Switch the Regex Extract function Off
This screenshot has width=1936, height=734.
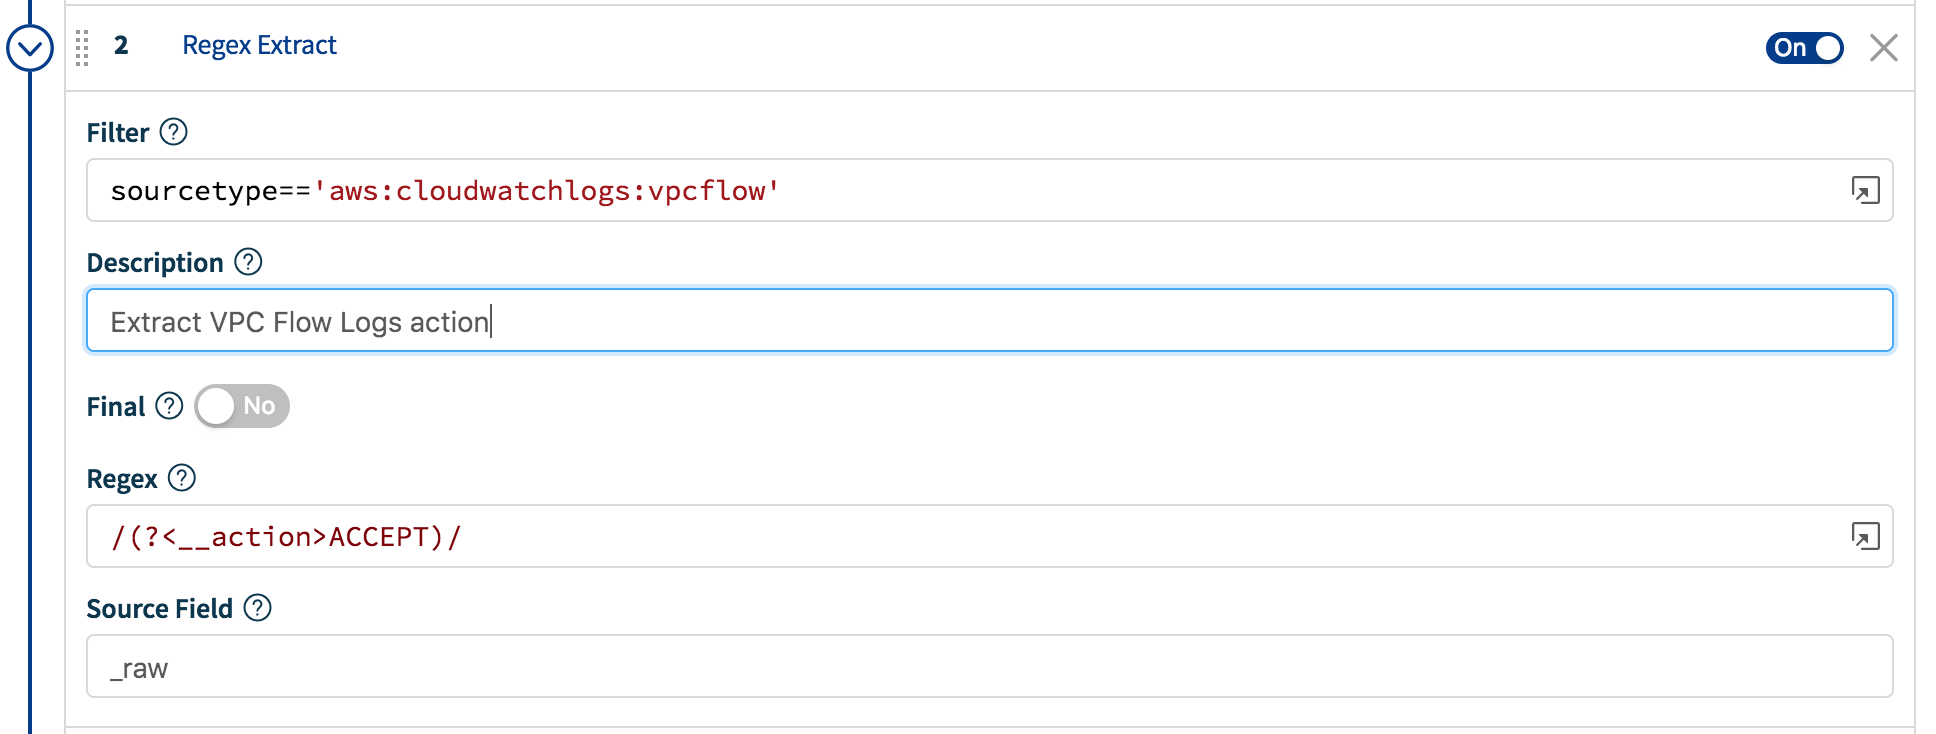1804,46
